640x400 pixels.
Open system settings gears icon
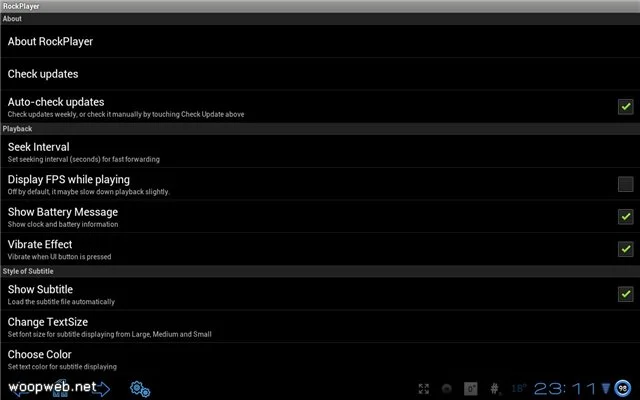coord(140,389)
